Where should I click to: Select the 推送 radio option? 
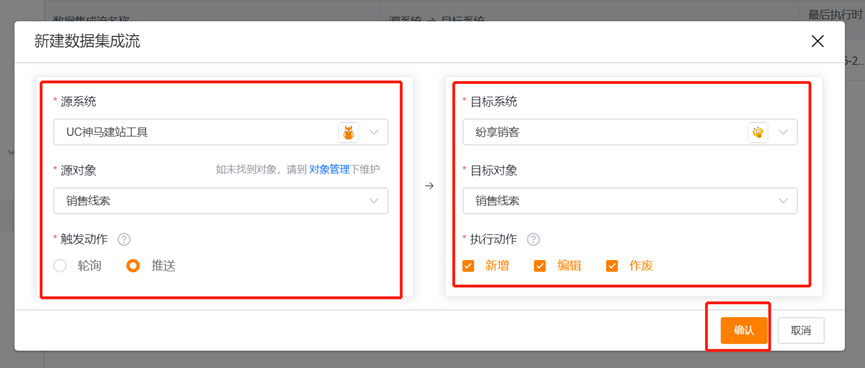[x=133, y=266]
